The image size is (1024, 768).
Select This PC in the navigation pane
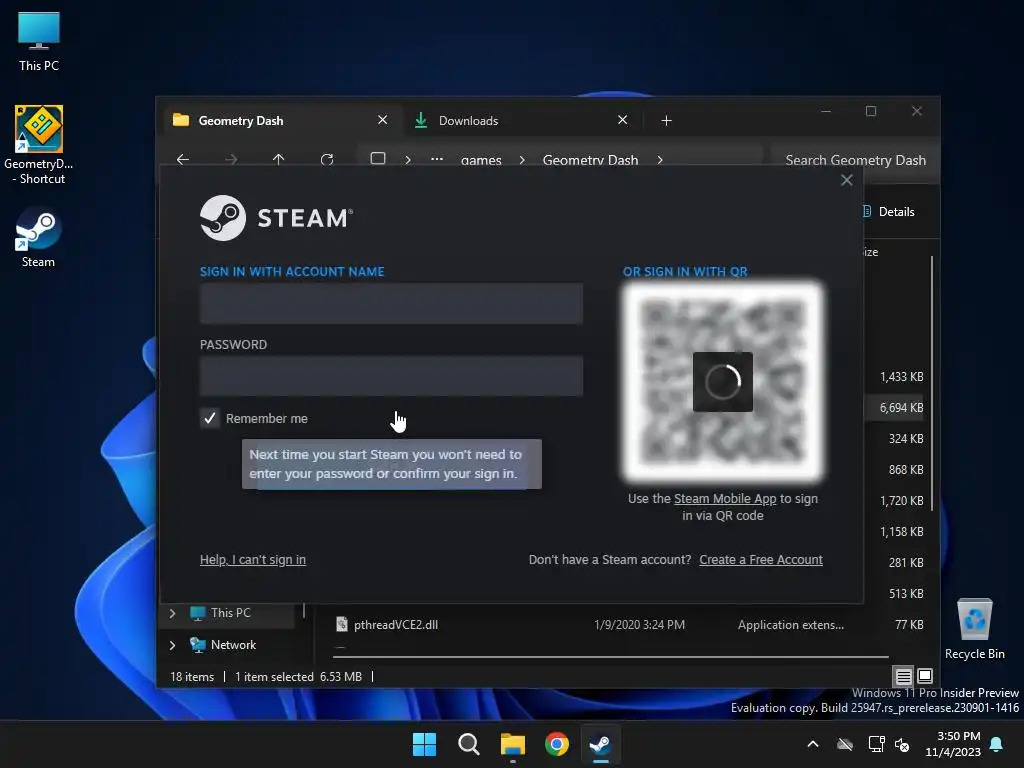[230, 613]
